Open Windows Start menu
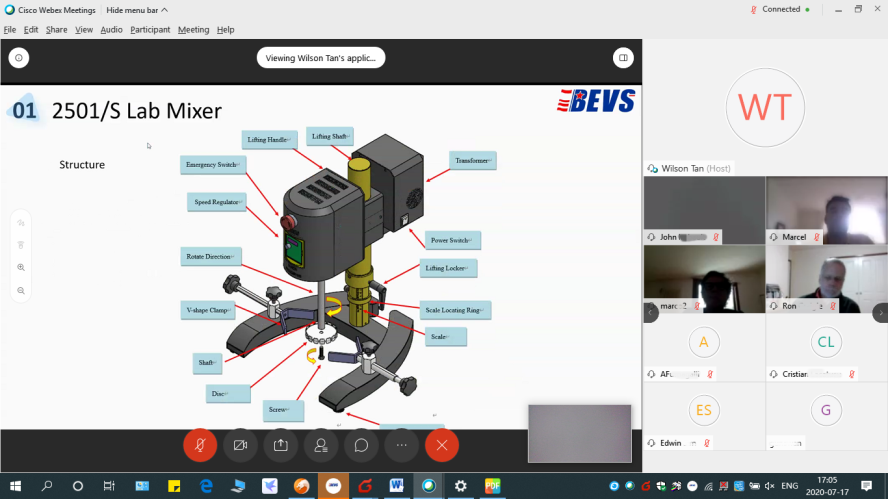 (15, 486)
